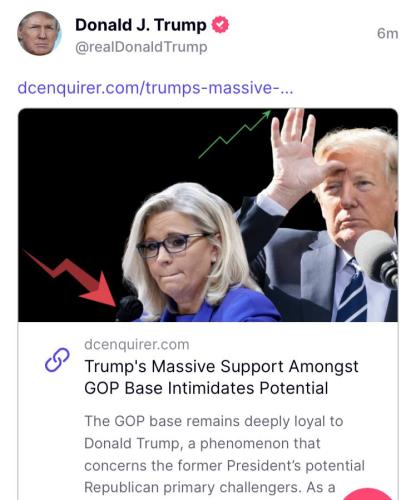Click the black microphone near red arrow
Viewport: 416px width, 500px height.
(x=129, y=308)
